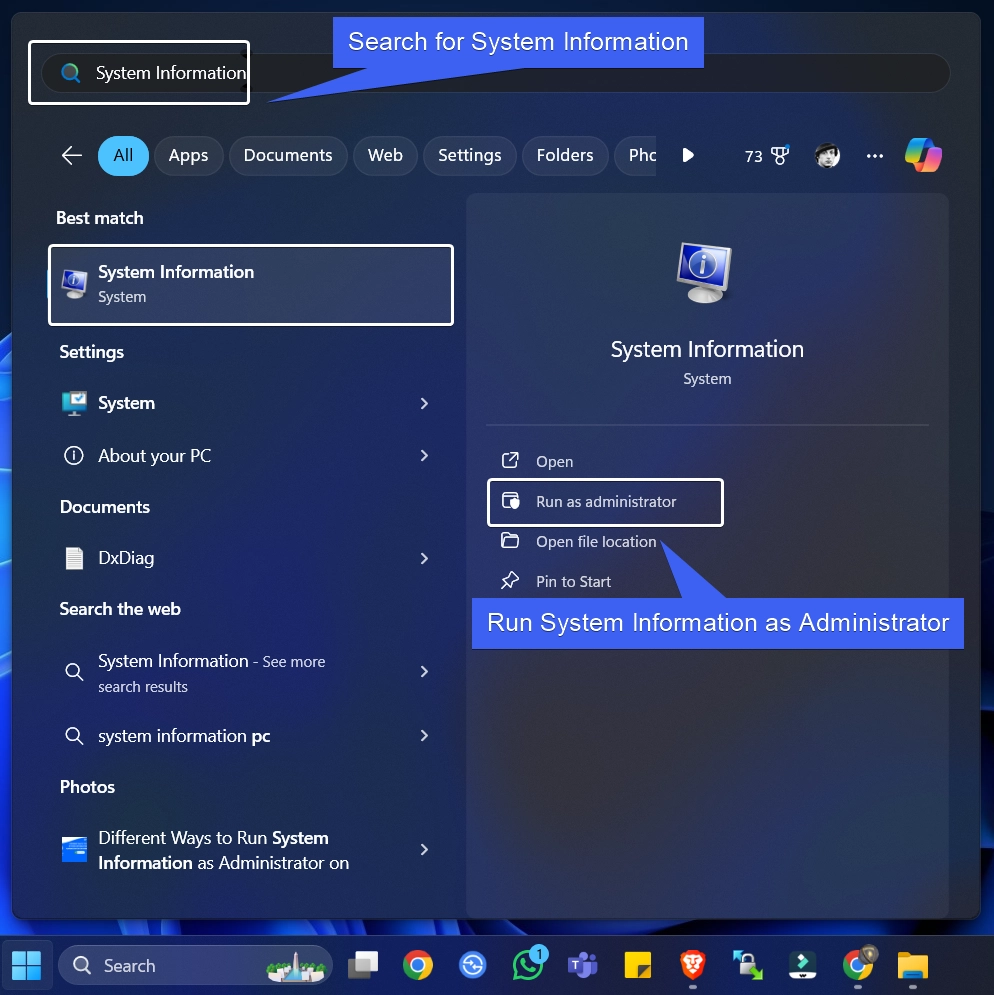Select the All filter tab
994x995 pixels.
click(123, 155)
